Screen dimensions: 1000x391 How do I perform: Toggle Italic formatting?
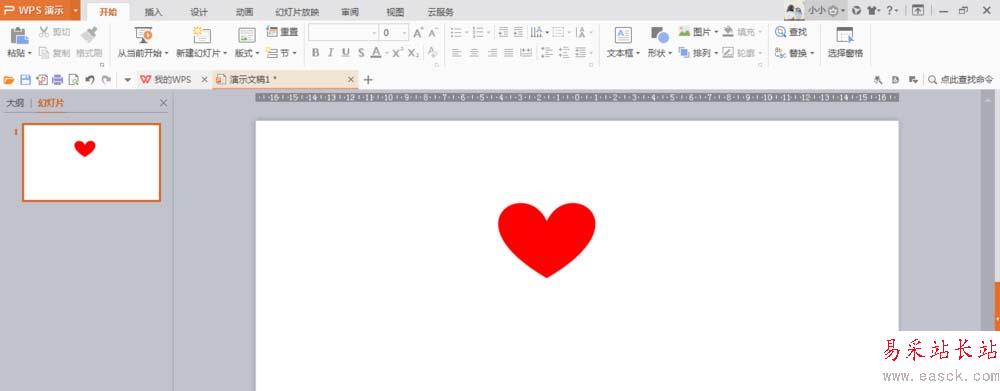click(330, 53)
